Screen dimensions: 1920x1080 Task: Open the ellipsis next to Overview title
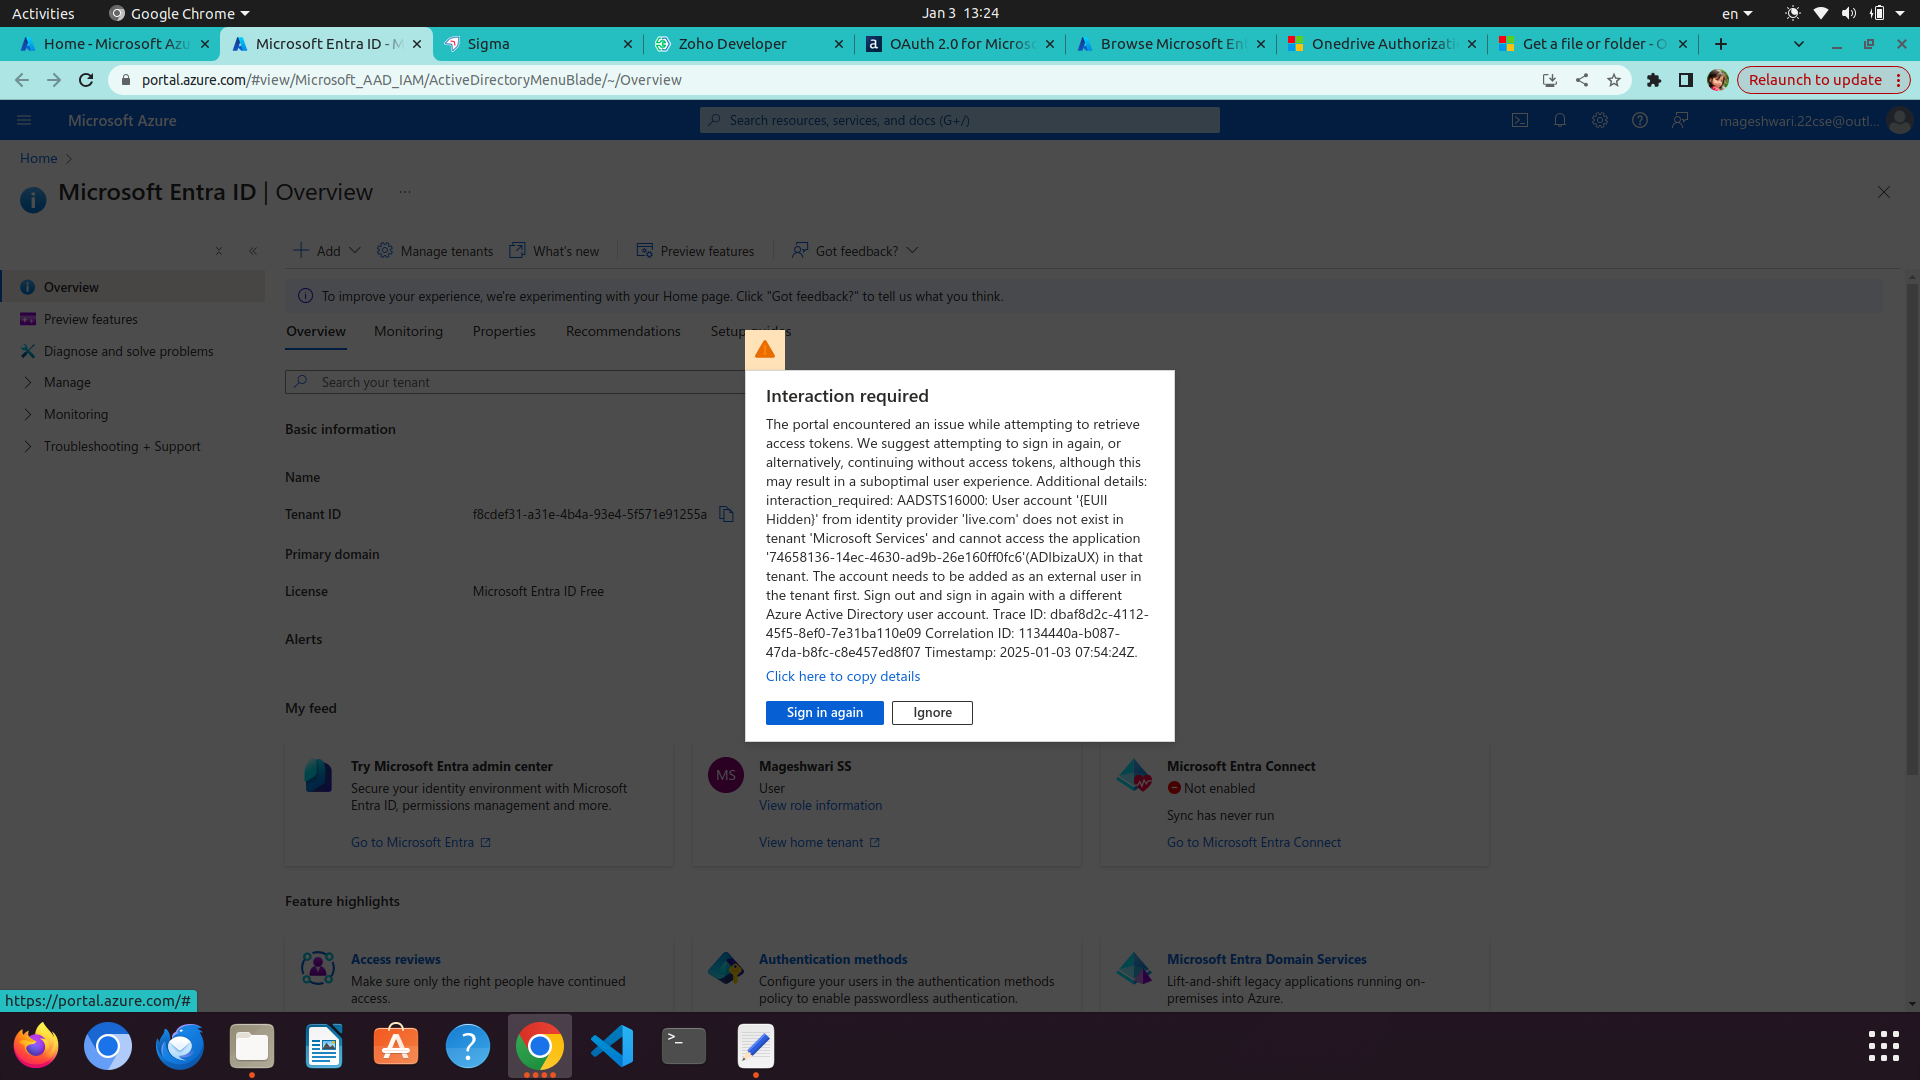(405, 192)
